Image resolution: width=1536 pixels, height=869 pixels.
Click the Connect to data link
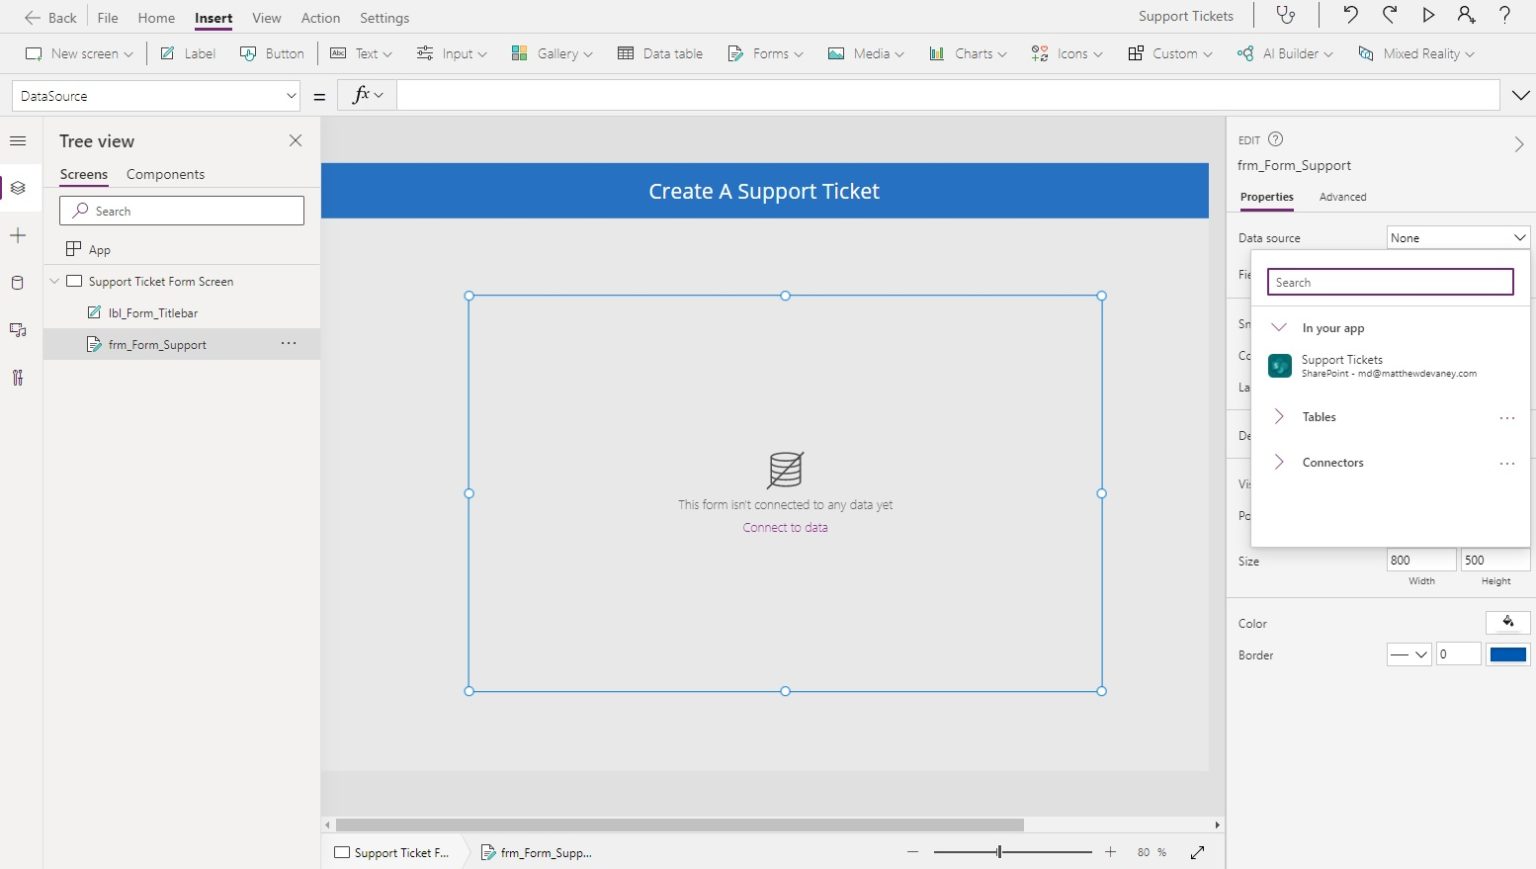tap(785, 527)
